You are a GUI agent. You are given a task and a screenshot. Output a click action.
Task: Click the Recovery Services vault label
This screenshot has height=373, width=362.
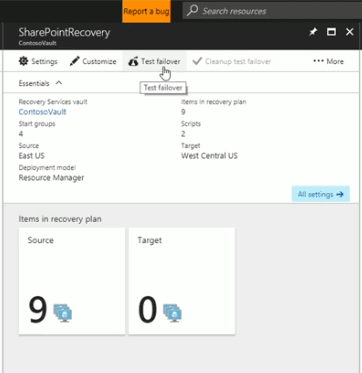(53, 102)
